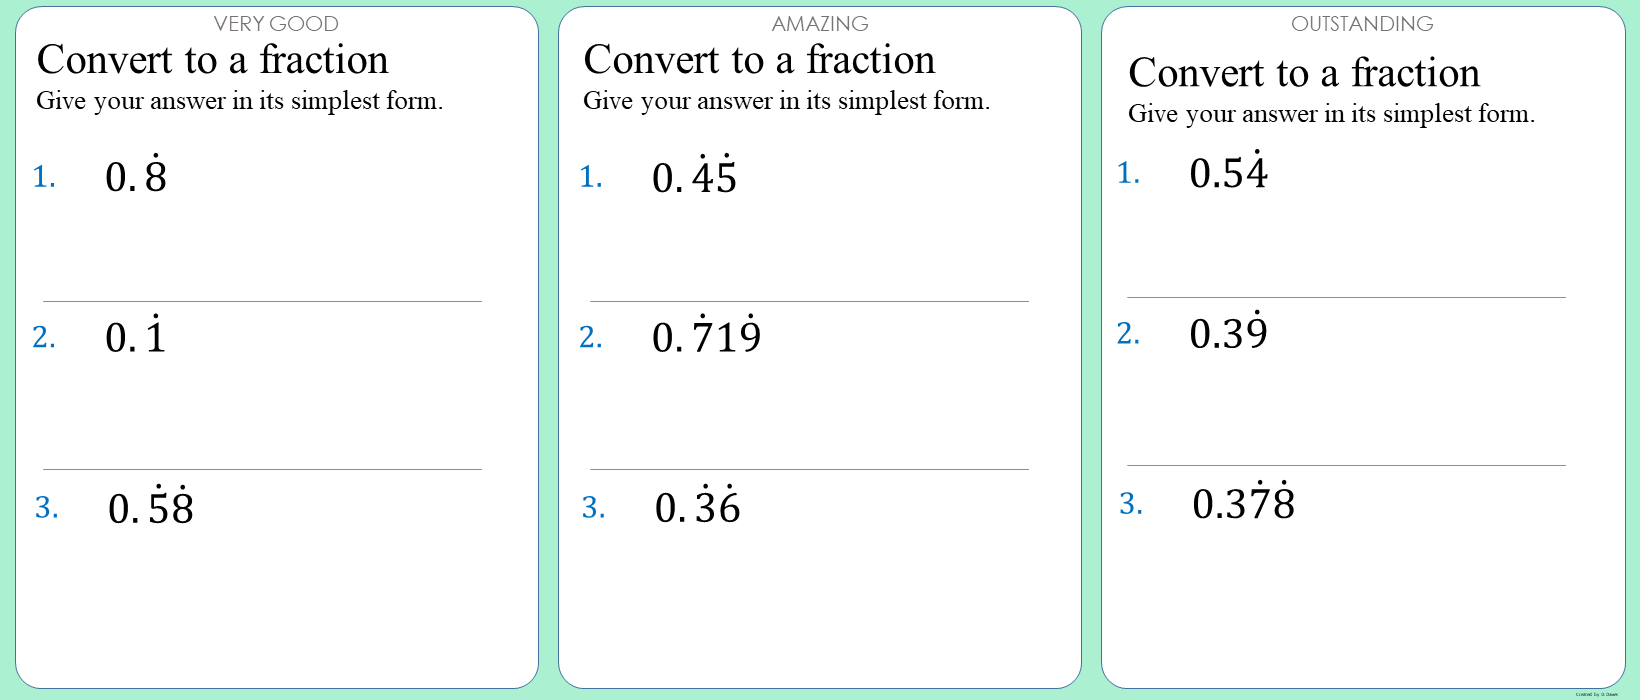Click the decimal 0.36 in the middle panel
This screenshot has width=1640, height=700.
coord(697,507)
